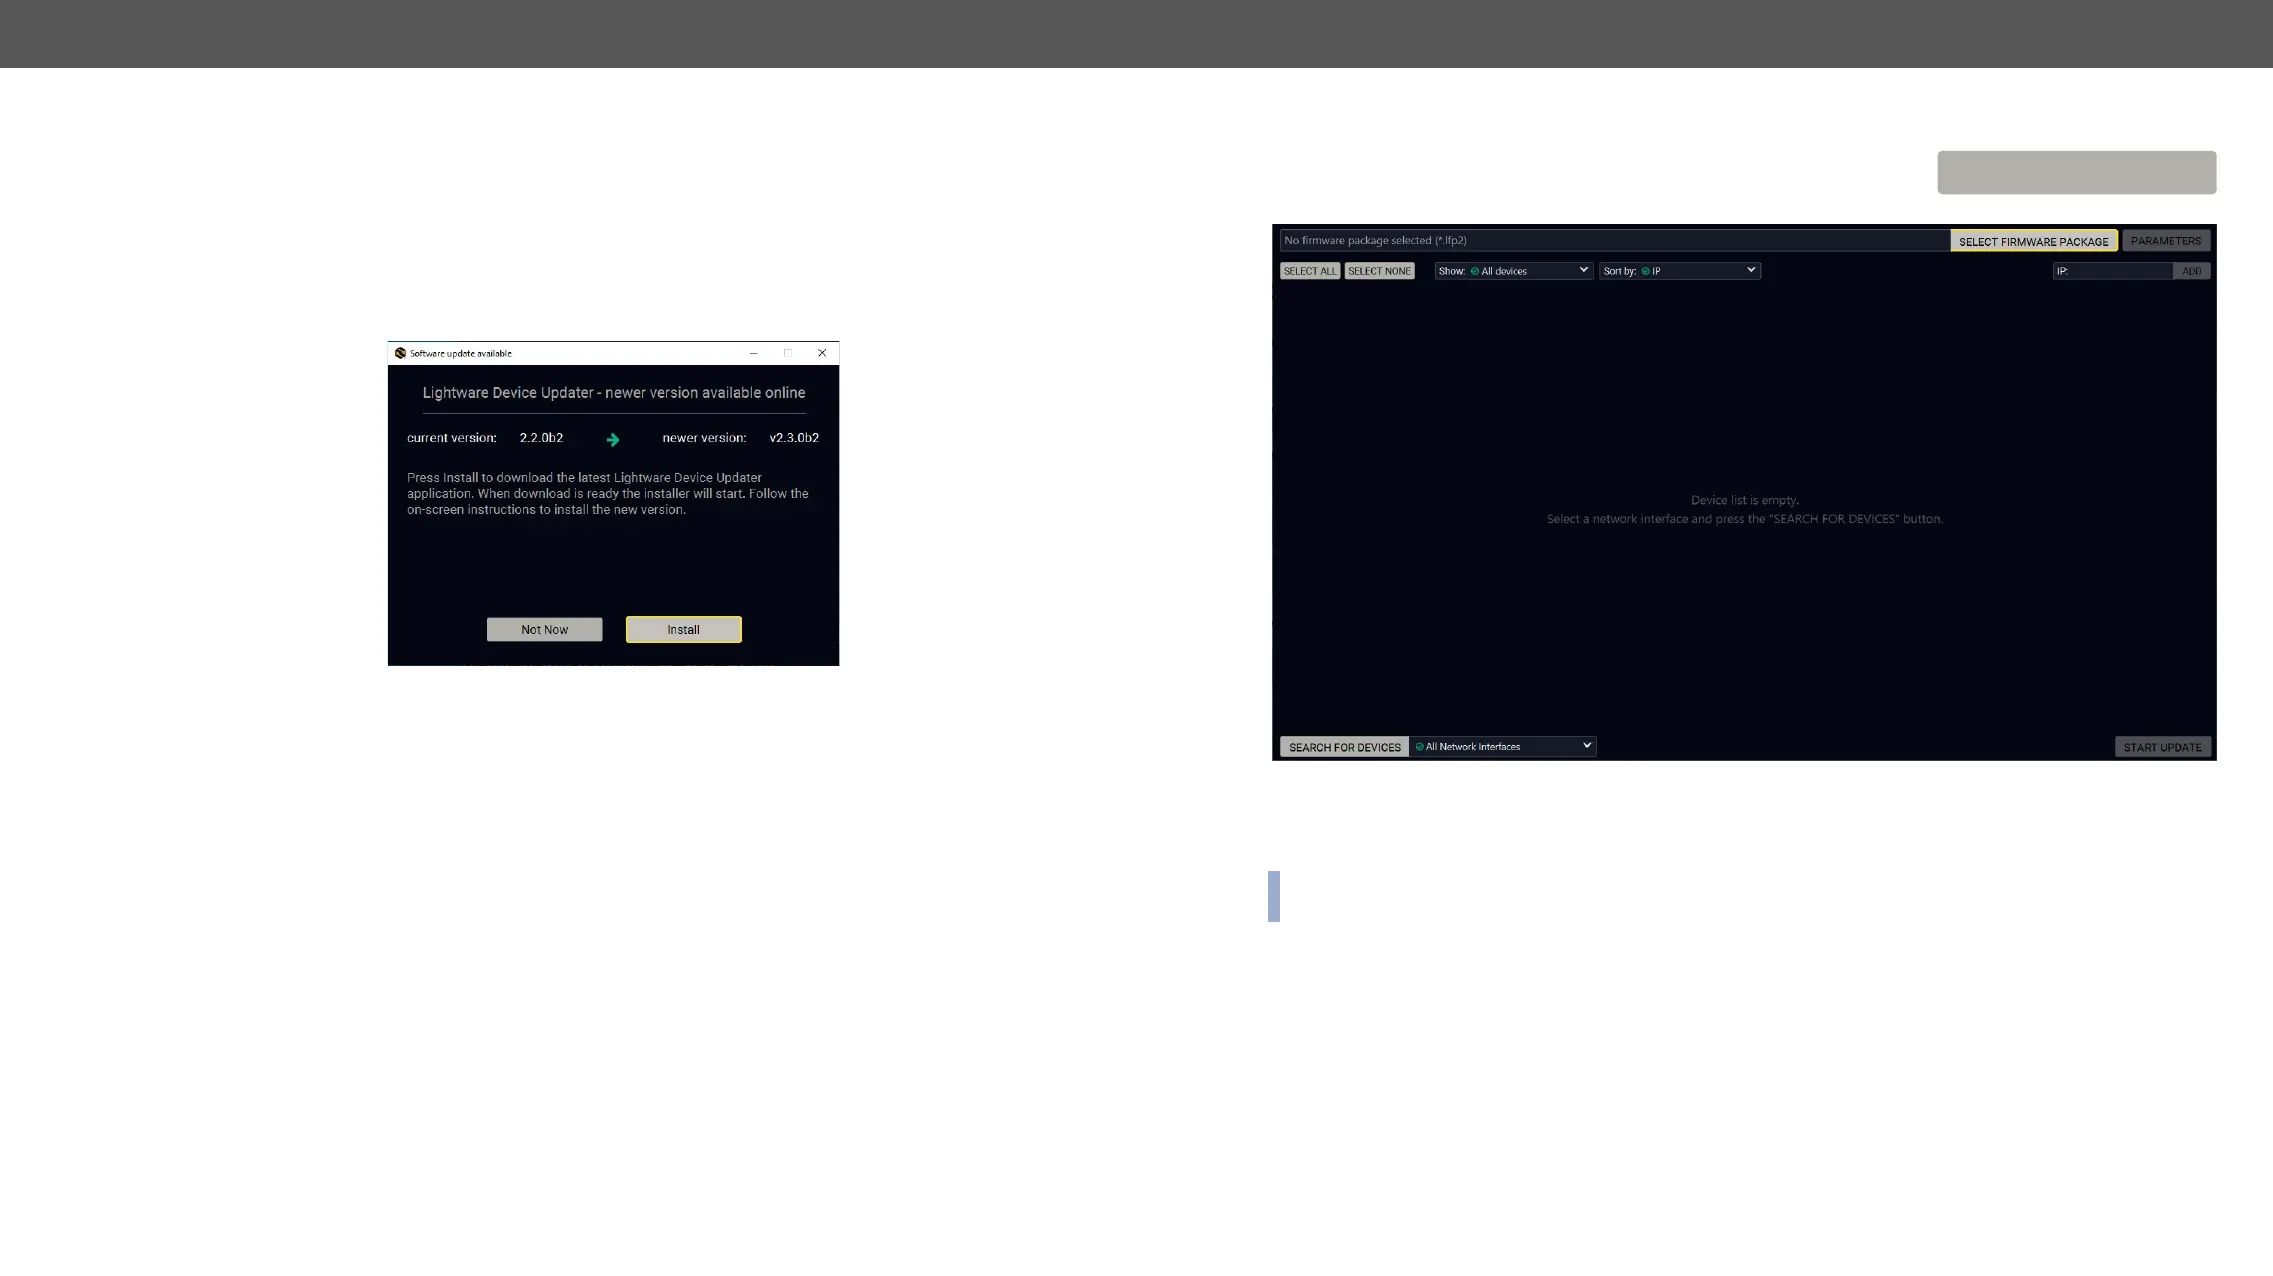Click the START UPDATE button
Image resolution: width=2273 pixels, height=1276 pixels.
[2162, 747]
